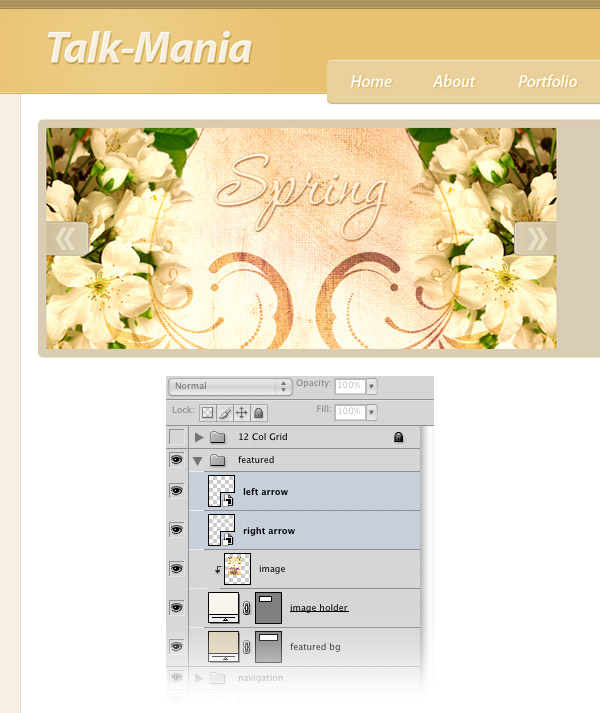Select the featured bg layer name
The width and height of the screenshot is (600, 713).
tap(315, 647)
